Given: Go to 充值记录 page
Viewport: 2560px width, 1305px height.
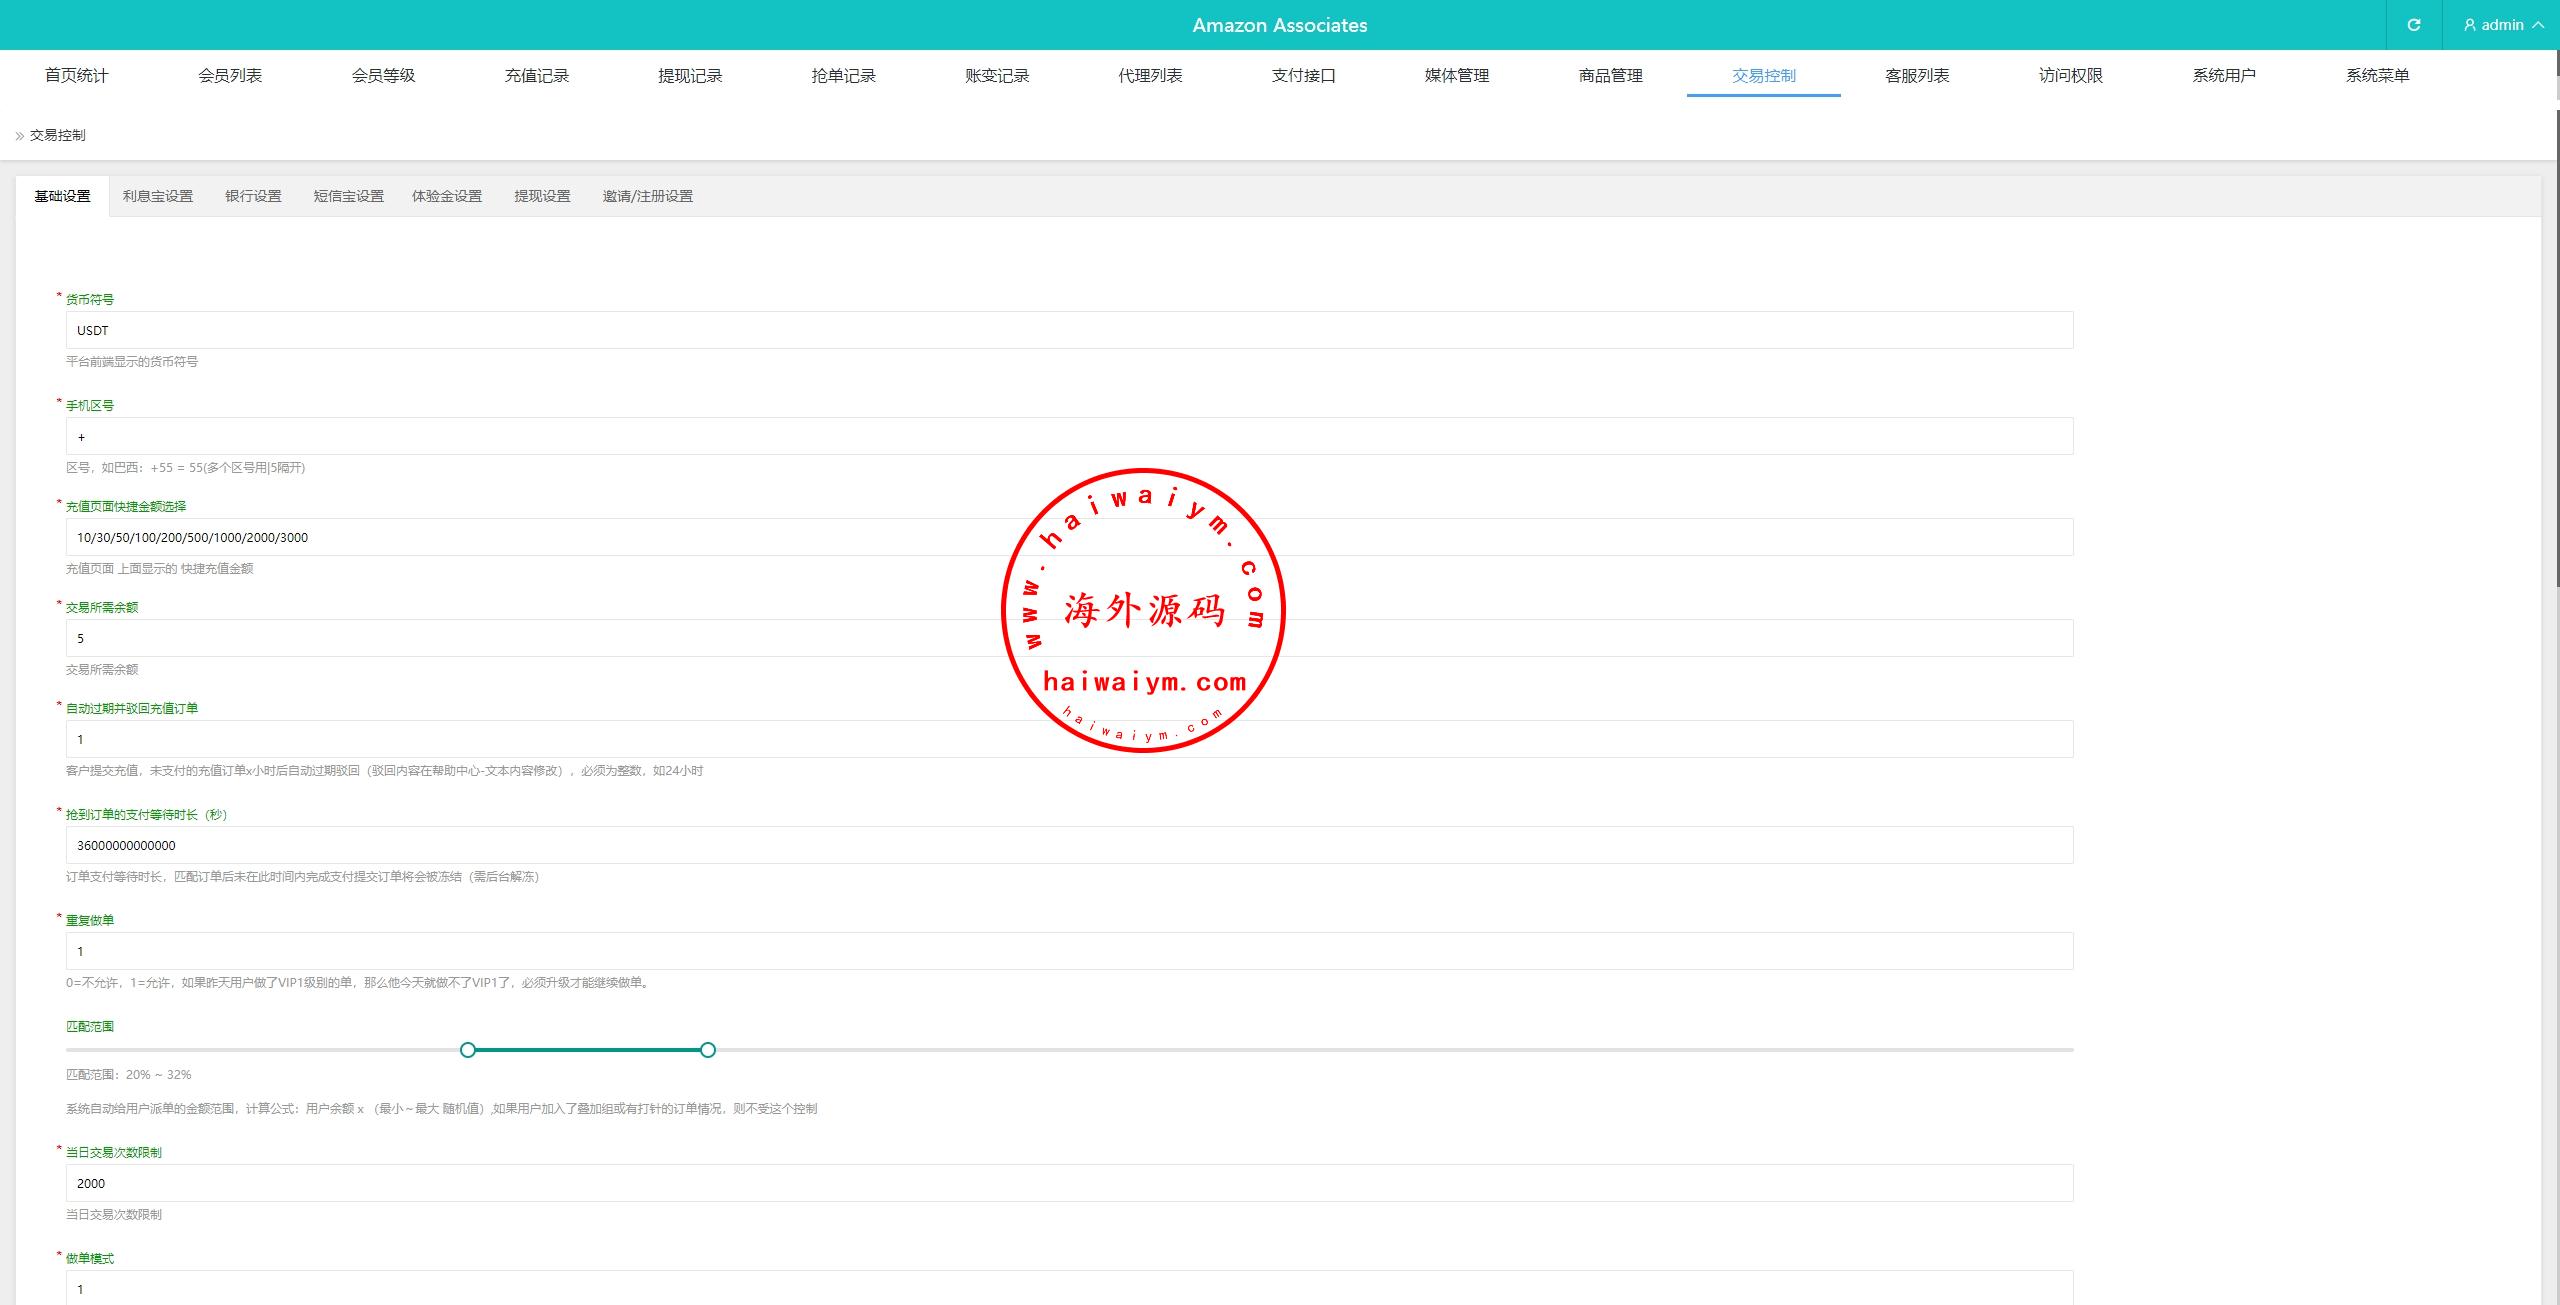Looking at the screenshot, I should (x=537, y=75).
